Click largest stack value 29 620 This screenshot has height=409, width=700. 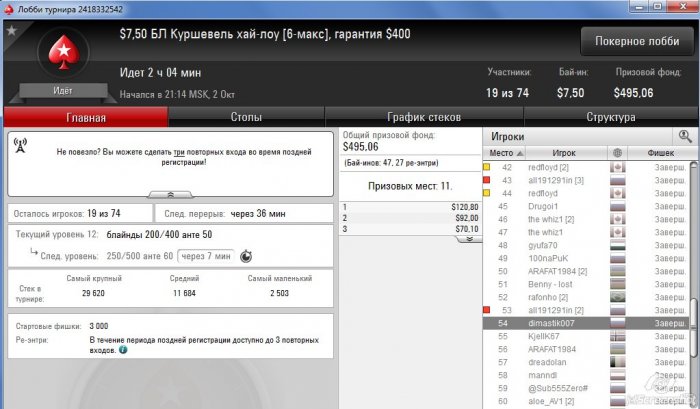[93, 293]
